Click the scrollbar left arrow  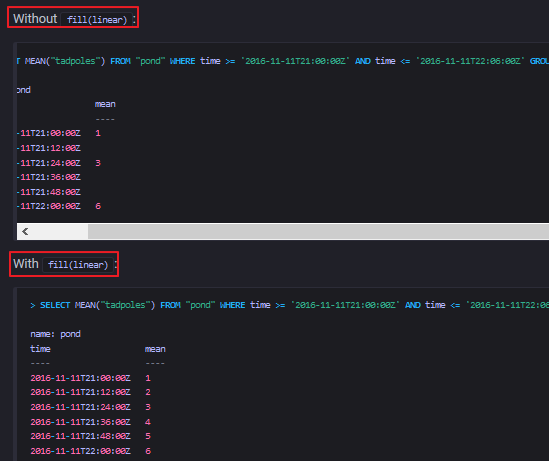coord(25,231)
